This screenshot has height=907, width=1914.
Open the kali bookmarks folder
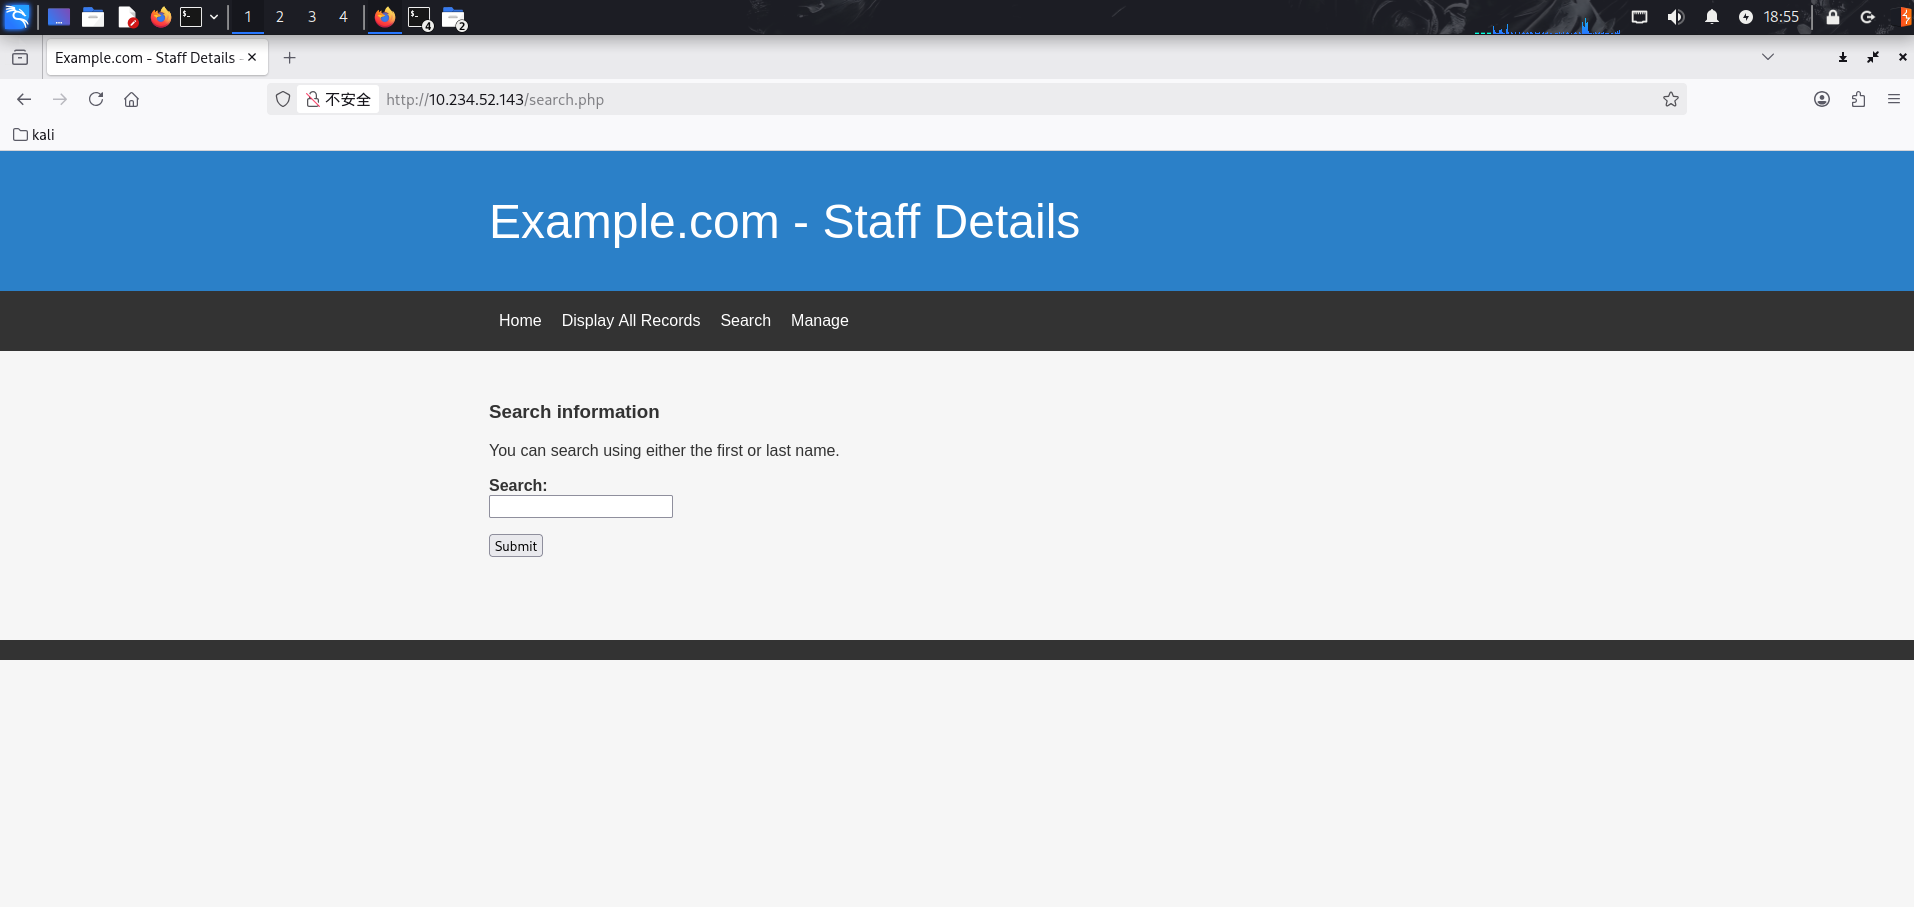point(34,135)
